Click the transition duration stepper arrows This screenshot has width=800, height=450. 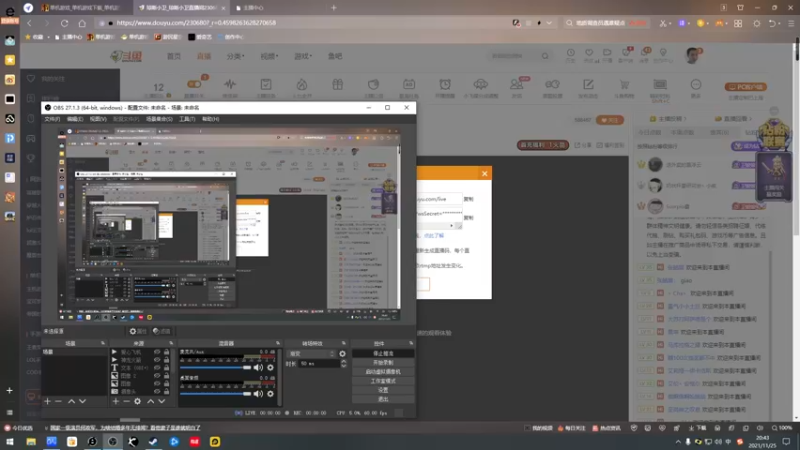[343, 364]
